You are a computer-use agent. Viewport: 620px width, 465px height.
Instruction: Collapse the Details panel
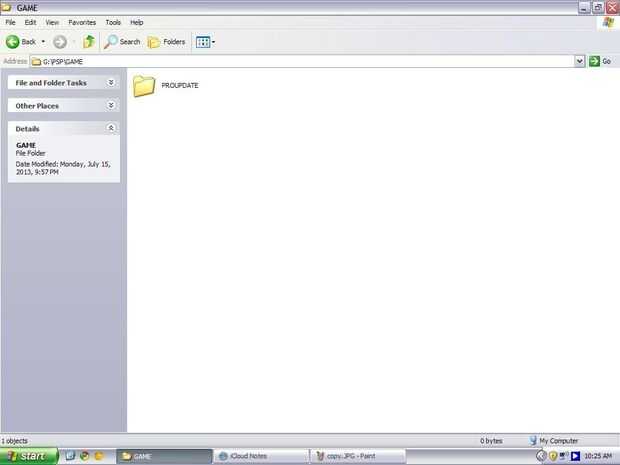111,128
